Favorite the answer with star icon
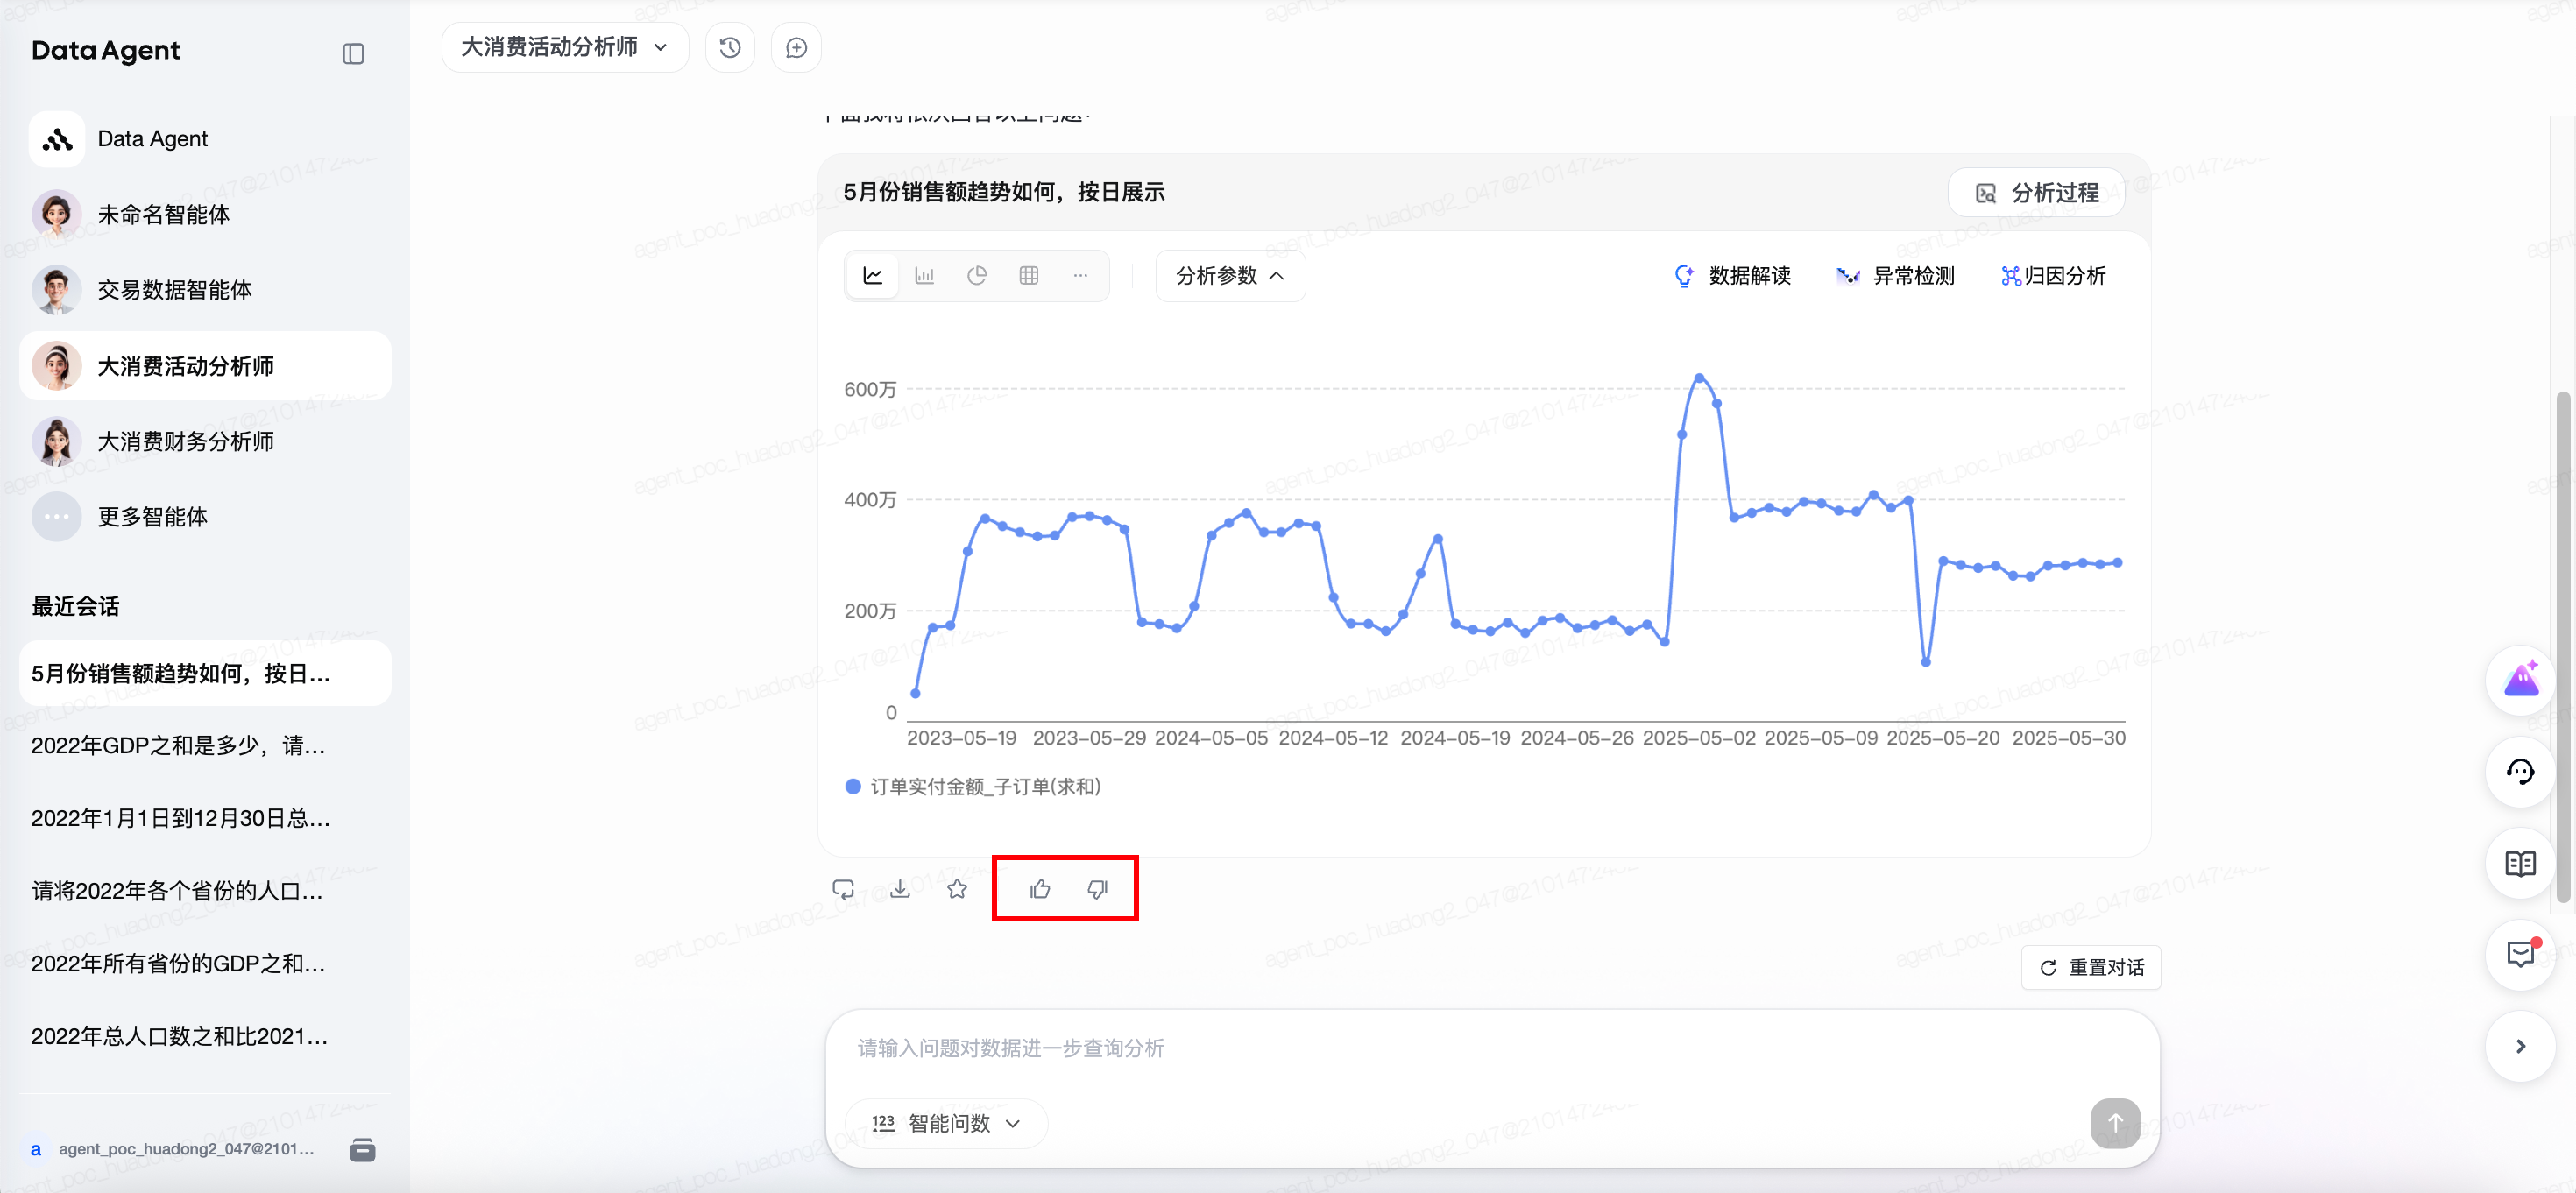 click(957, 888)
